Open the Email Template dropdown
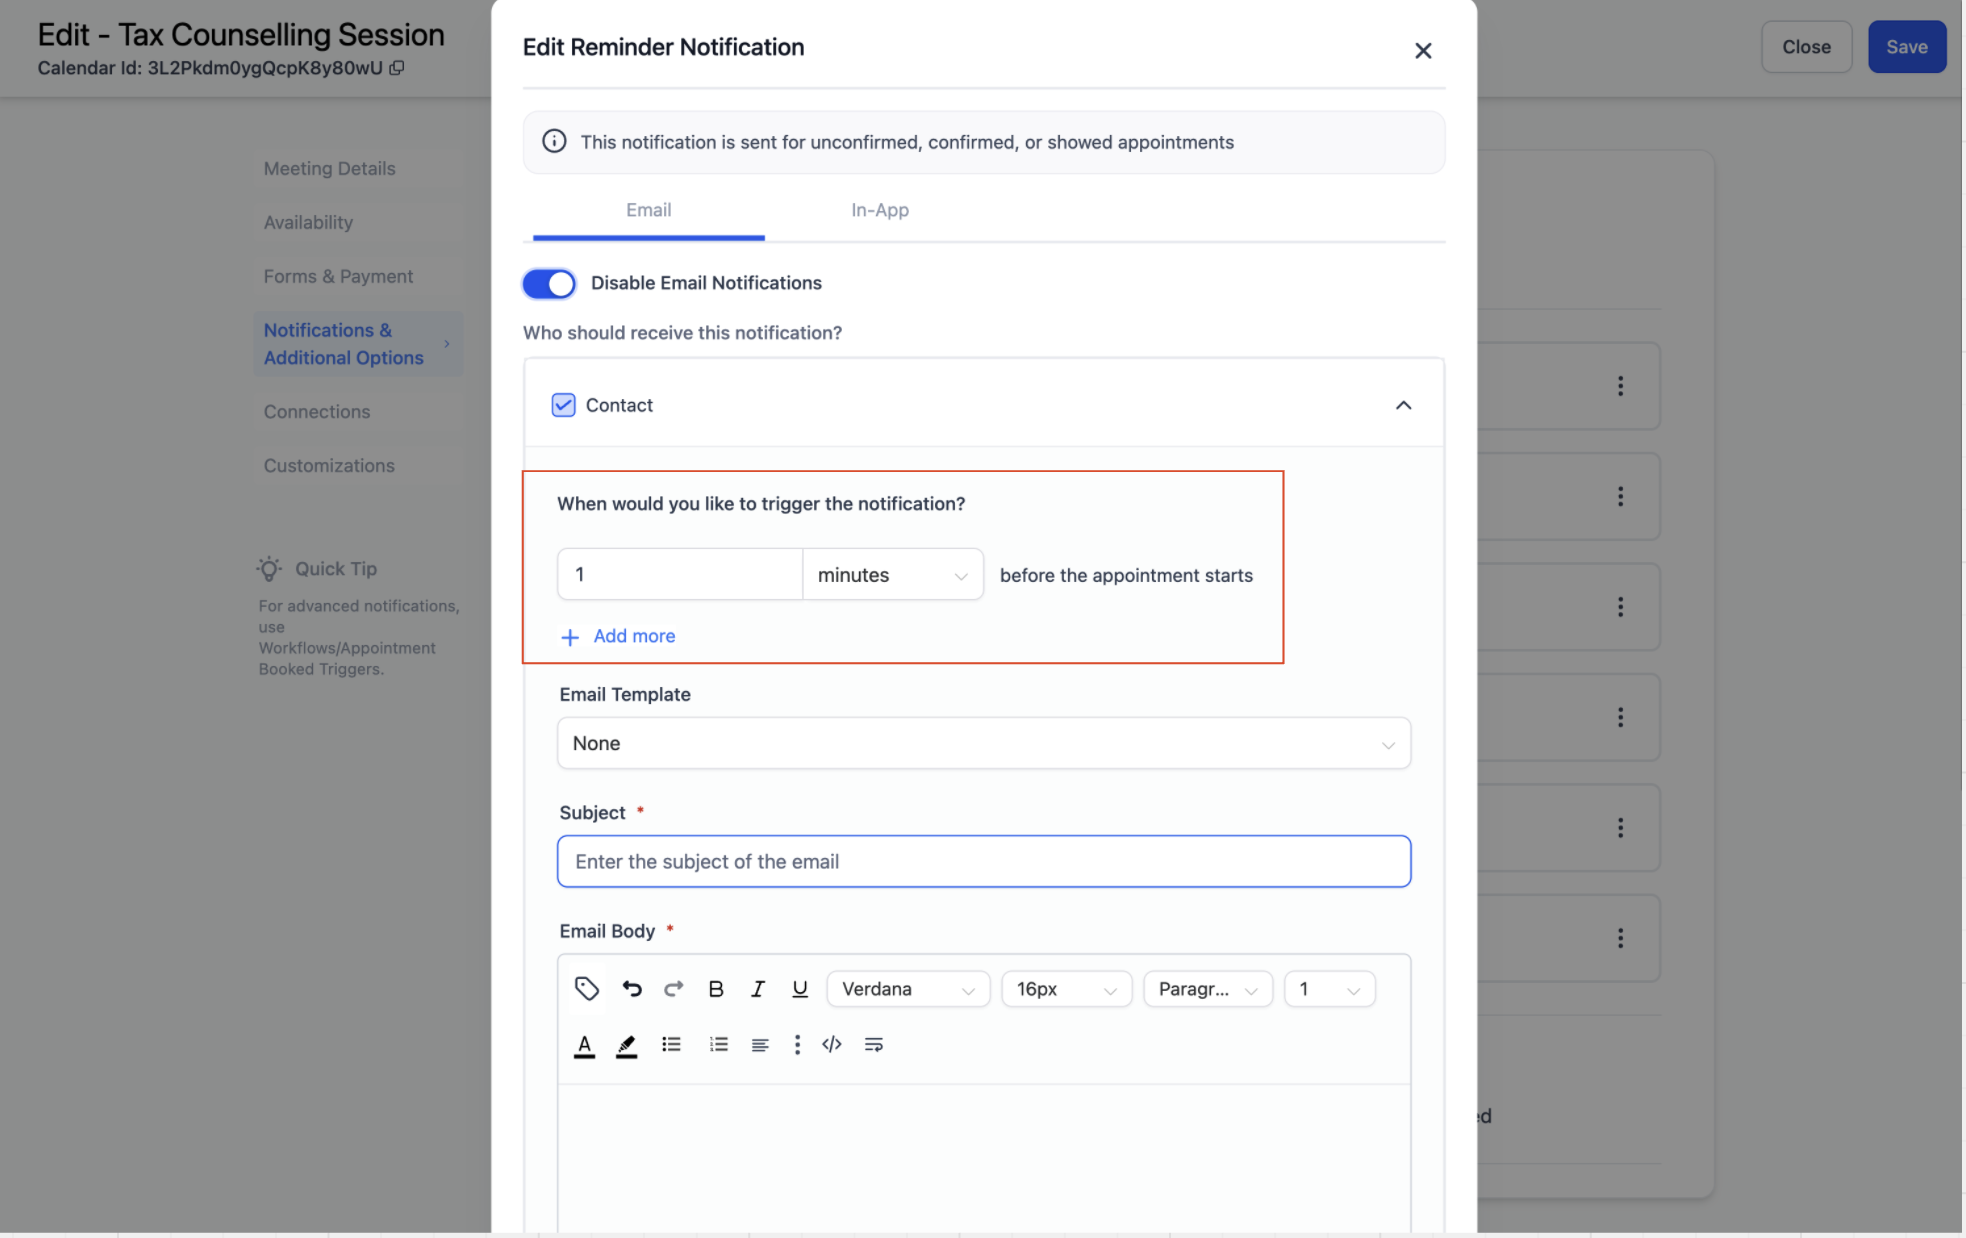The height and width of the screenshot is (1238, 1966). [x=983, y=744]
